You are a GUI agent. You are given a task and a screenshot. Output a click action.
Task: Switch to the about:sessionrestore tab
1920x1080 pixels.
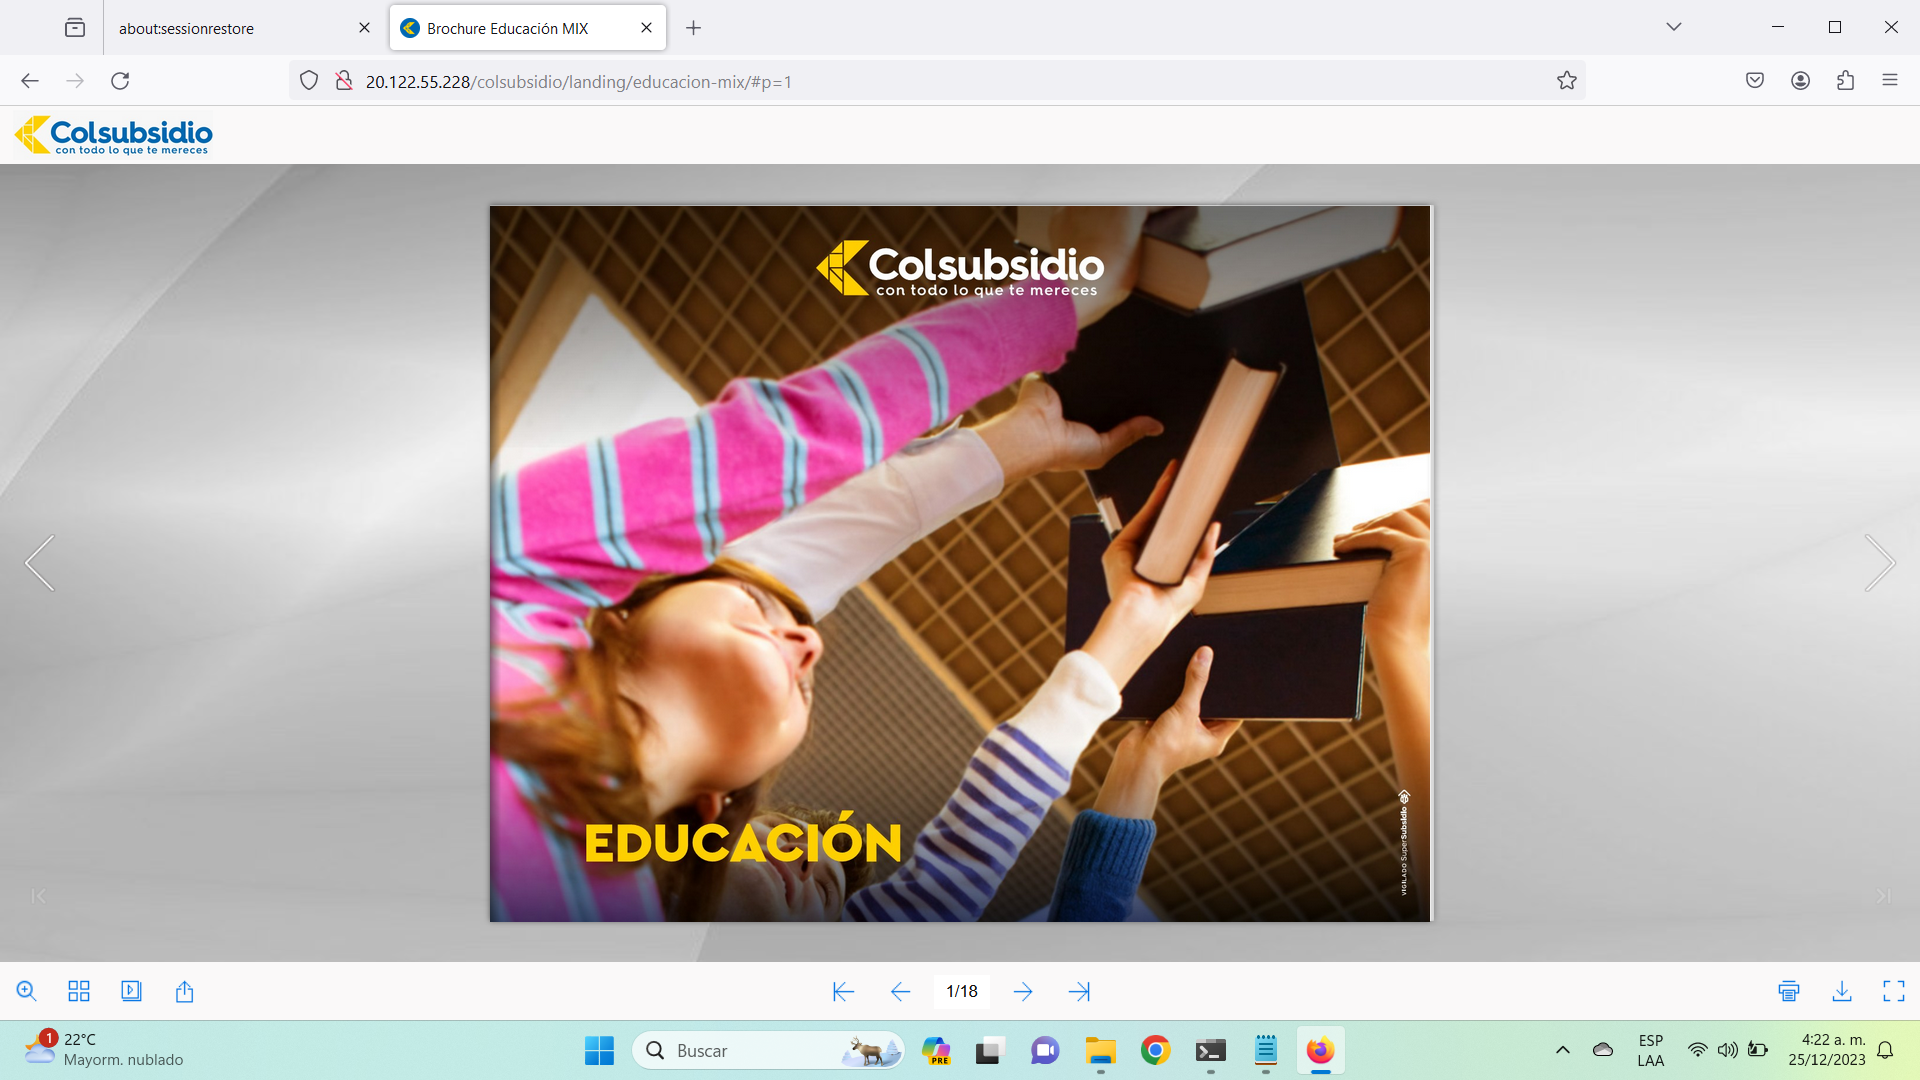[x=187, y=28]
